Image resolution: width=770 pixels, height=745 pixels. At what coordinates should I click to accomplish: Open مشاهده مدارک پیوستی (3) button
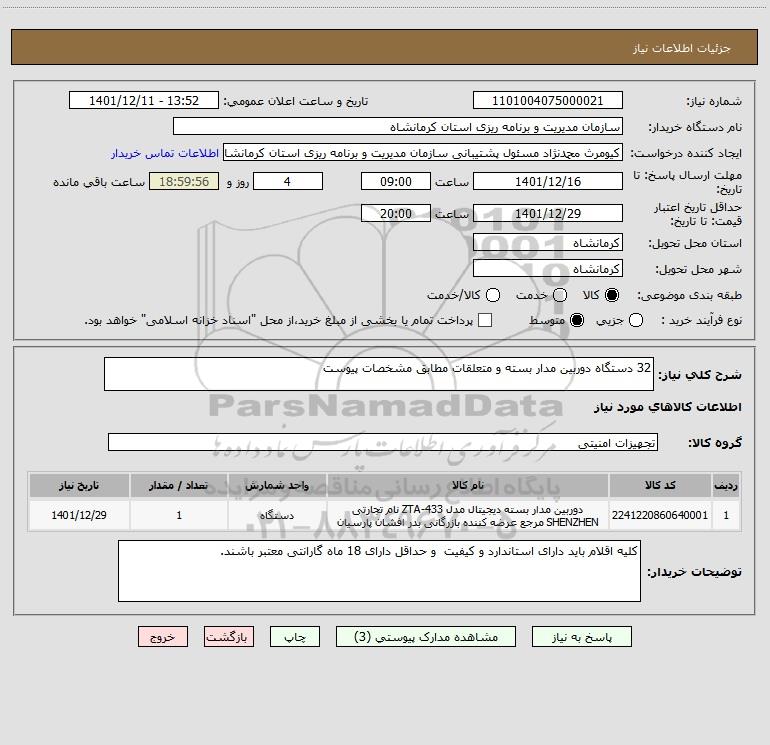tap(426, 636)
